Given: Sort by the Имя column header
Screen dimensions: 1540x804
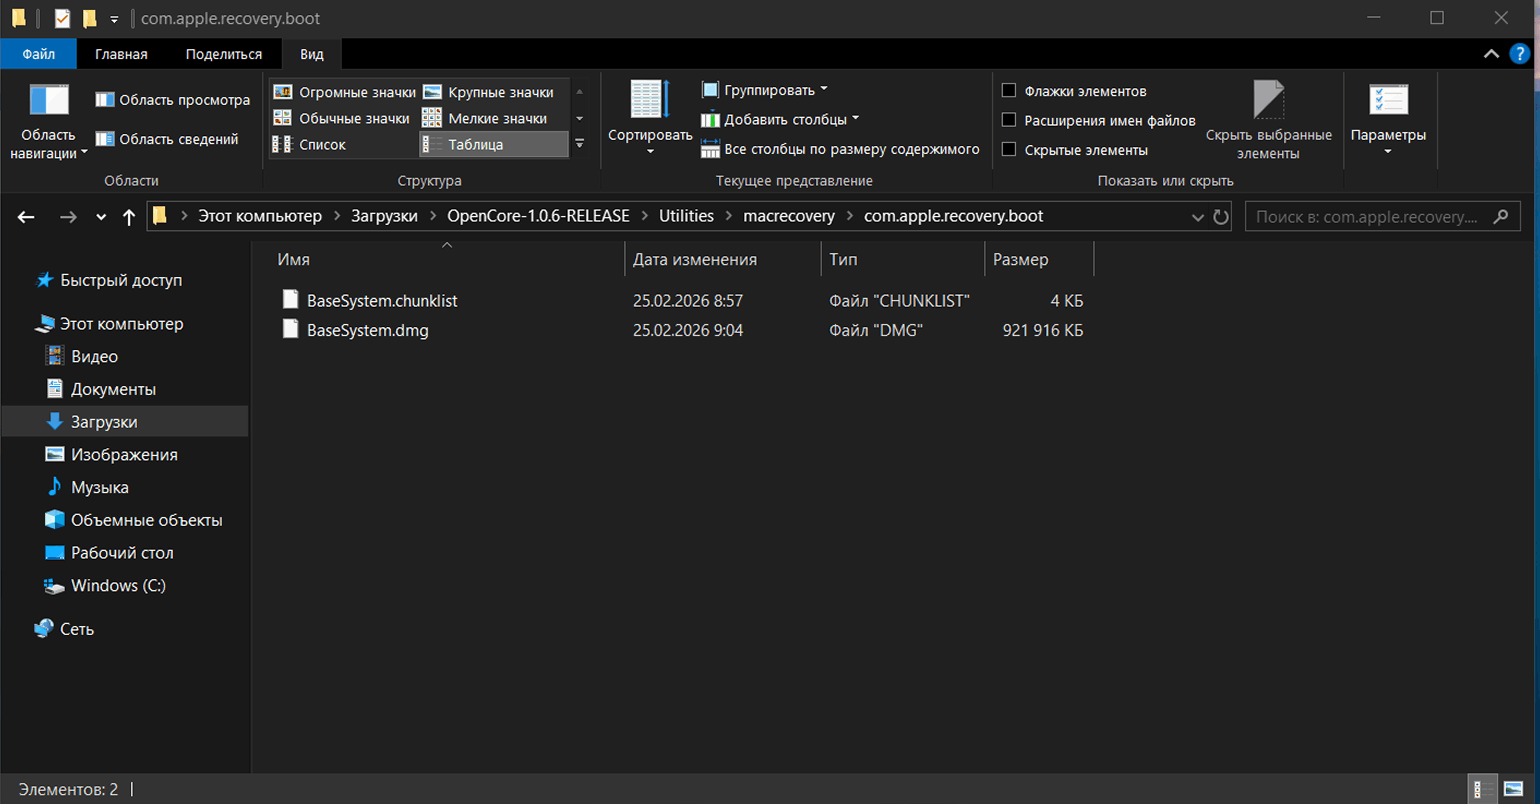Looking at the screenshot, I should pyautogui.click(x=447, y=259).
